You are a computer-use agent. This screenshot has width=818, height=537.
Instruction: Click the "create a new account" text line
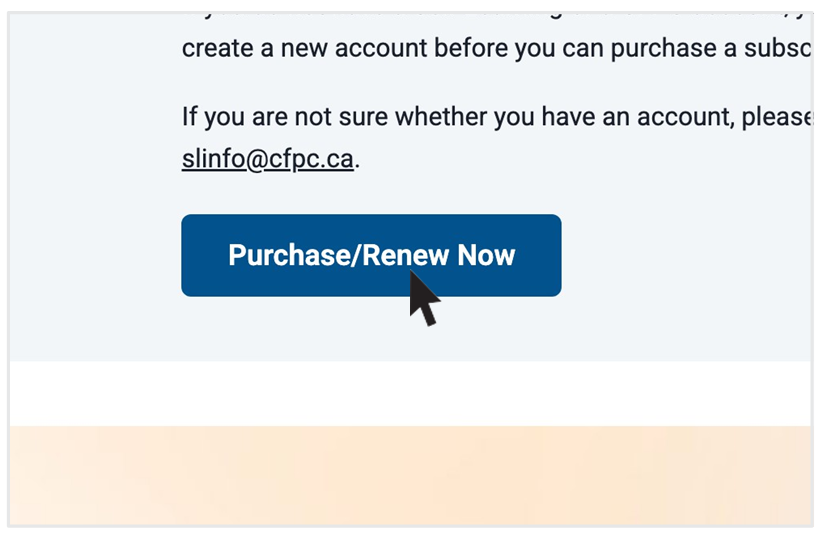coord(495,48)
